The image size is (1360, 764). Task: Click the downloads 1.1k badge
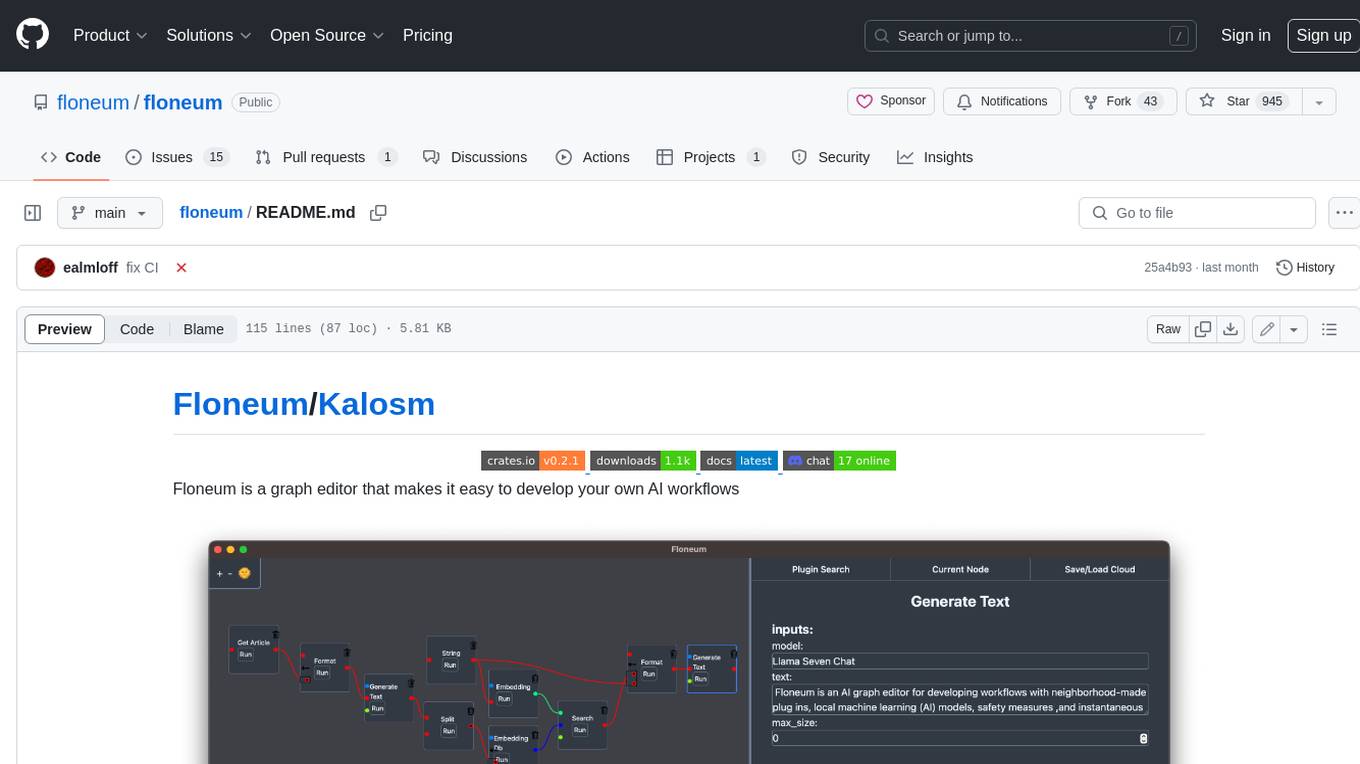coord(643,461)
